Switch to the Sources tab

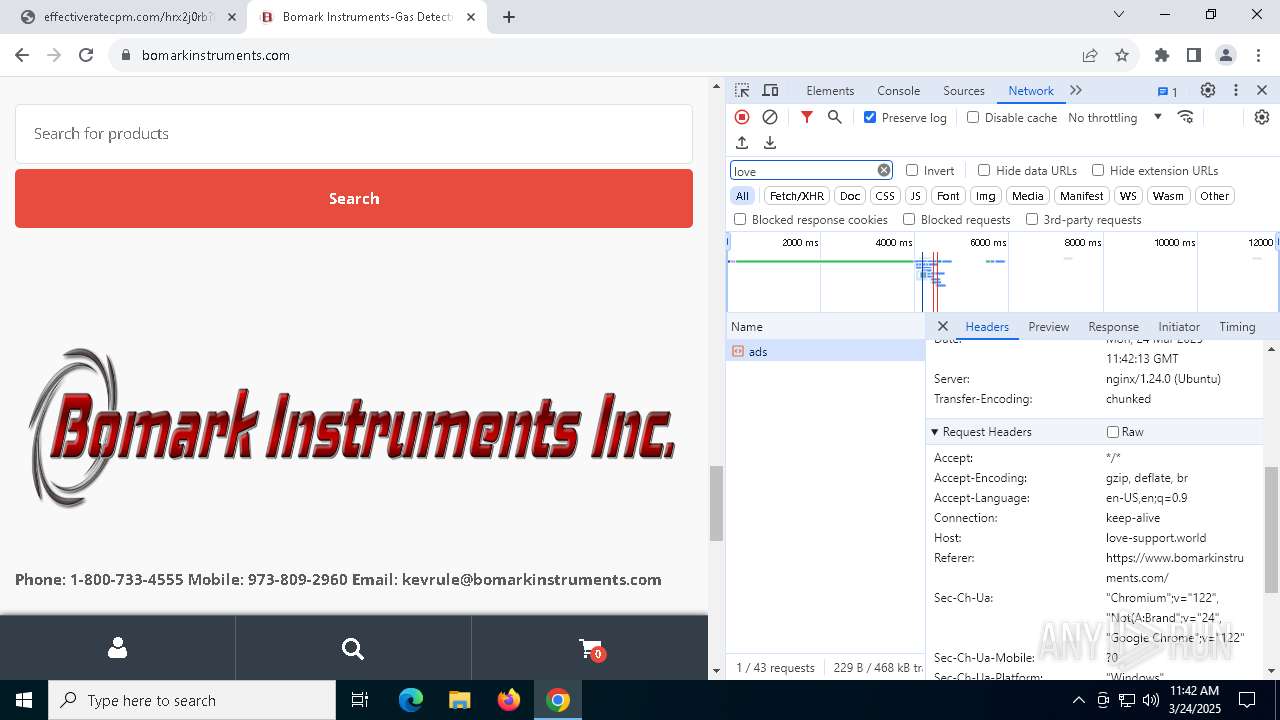[964, 90]
